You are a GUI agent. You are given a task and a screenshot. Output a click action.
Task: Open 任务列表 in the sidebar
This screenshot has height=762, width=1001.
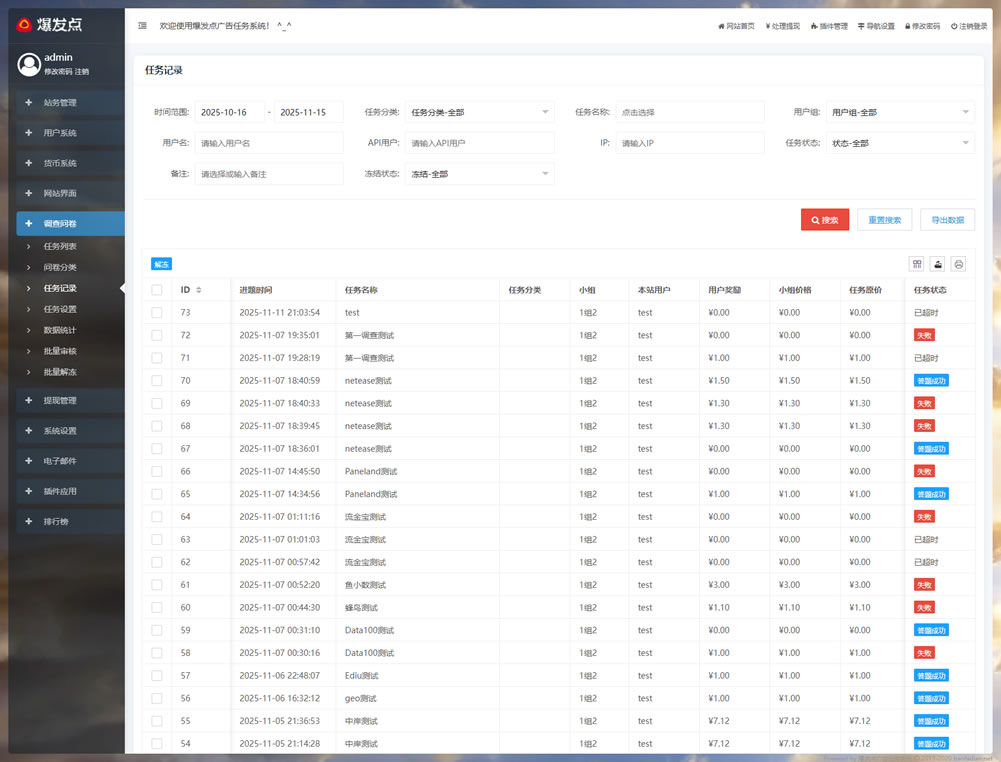click(x=60, y=246)
